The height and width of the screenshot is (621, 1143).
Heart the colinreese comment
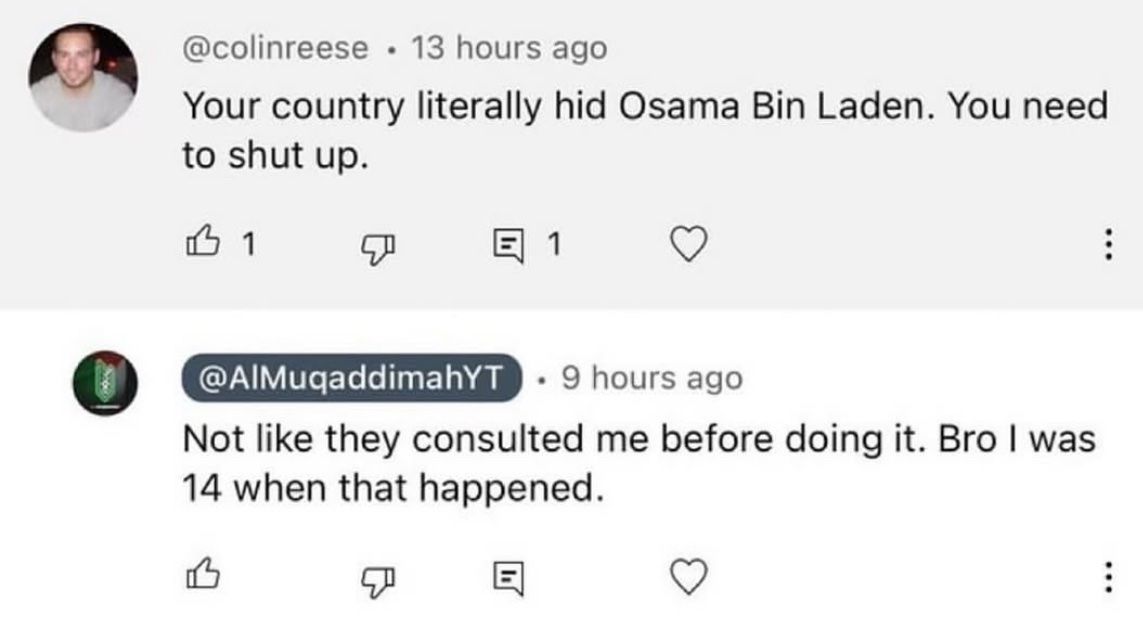(690, 243)
